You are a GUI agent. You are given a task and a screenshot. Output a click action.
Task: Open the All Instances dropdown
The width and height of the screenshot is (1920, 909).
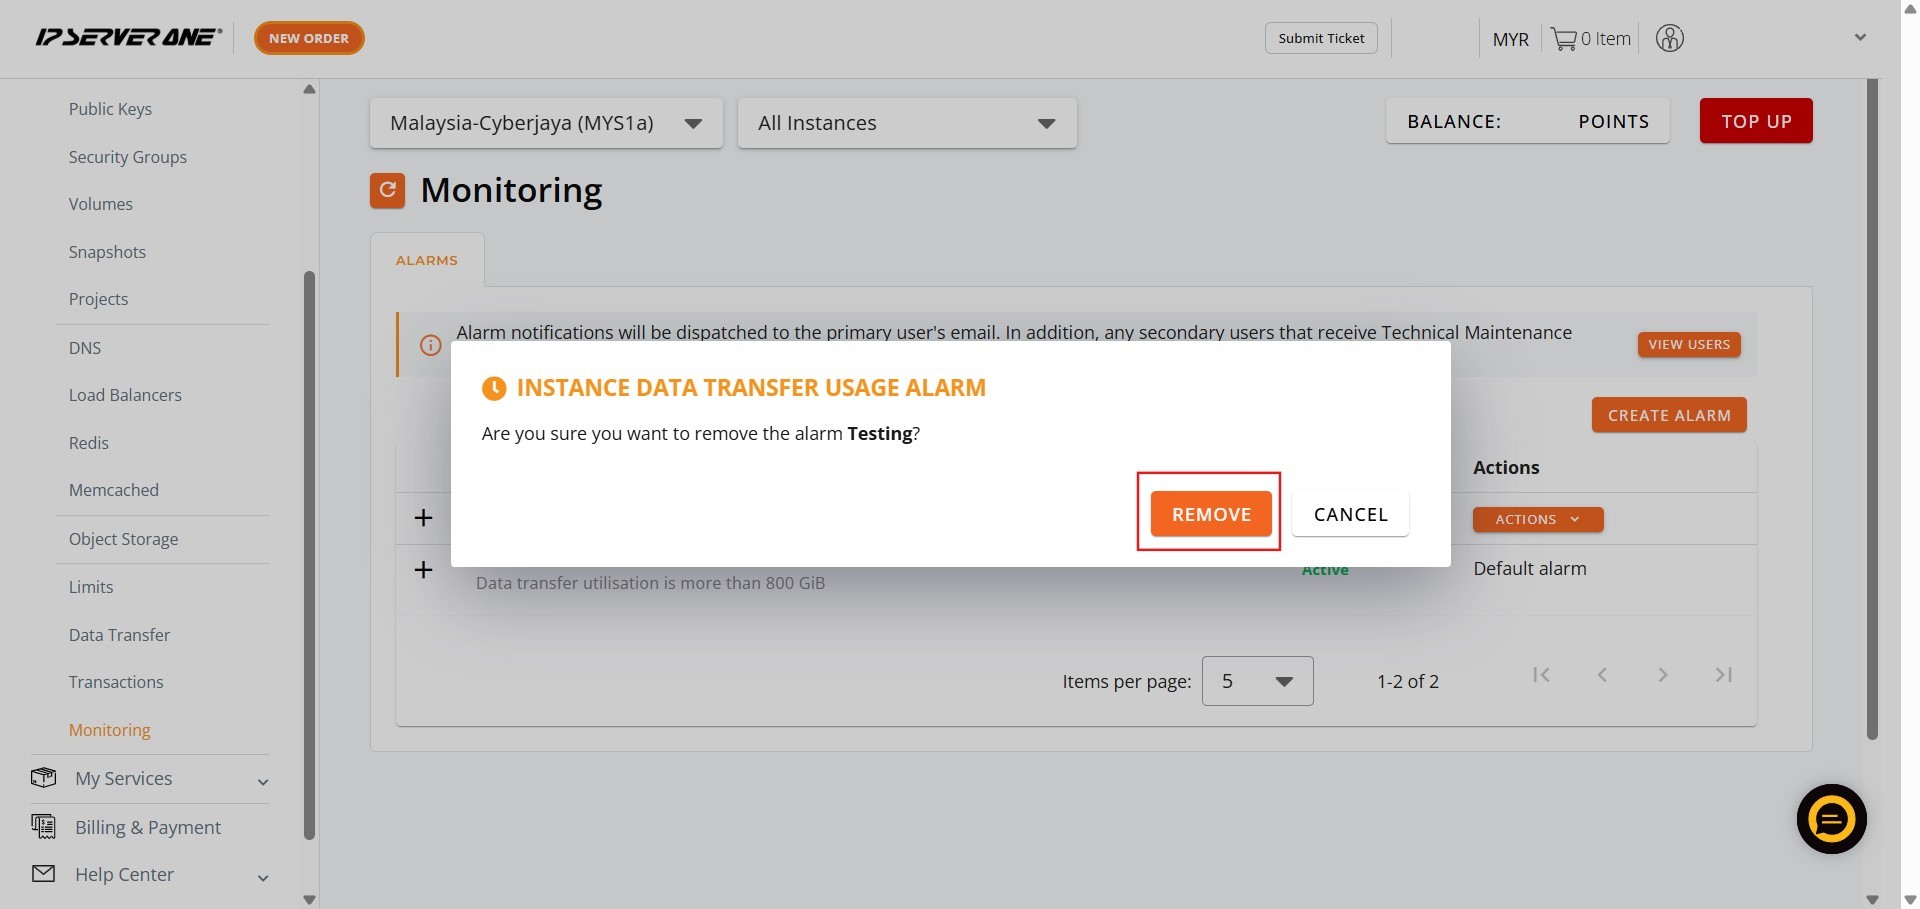point(906,123)
